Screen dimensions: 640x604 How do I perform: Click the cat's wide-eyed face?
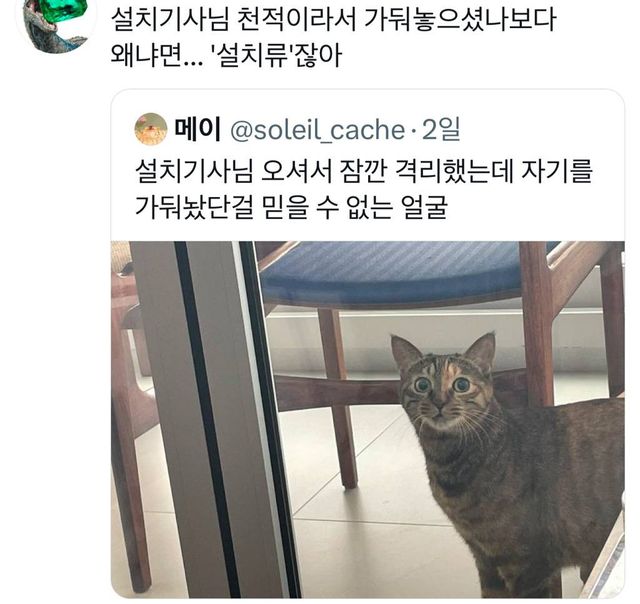(442, 388)
